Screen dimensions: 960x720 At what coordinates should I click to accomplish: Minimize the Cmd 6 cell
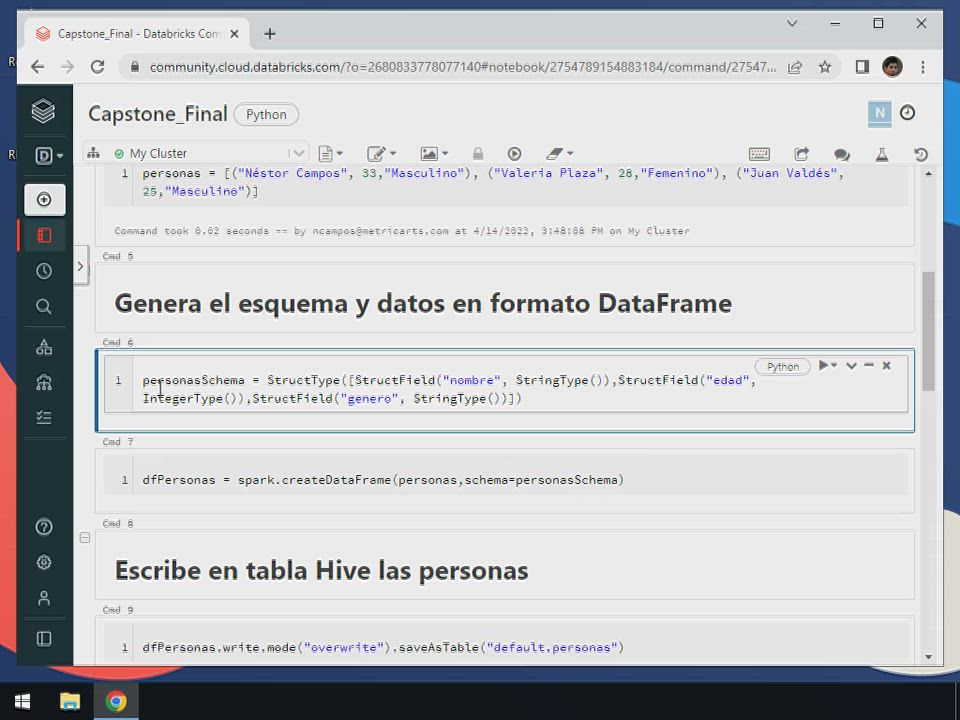coord(868,365)
